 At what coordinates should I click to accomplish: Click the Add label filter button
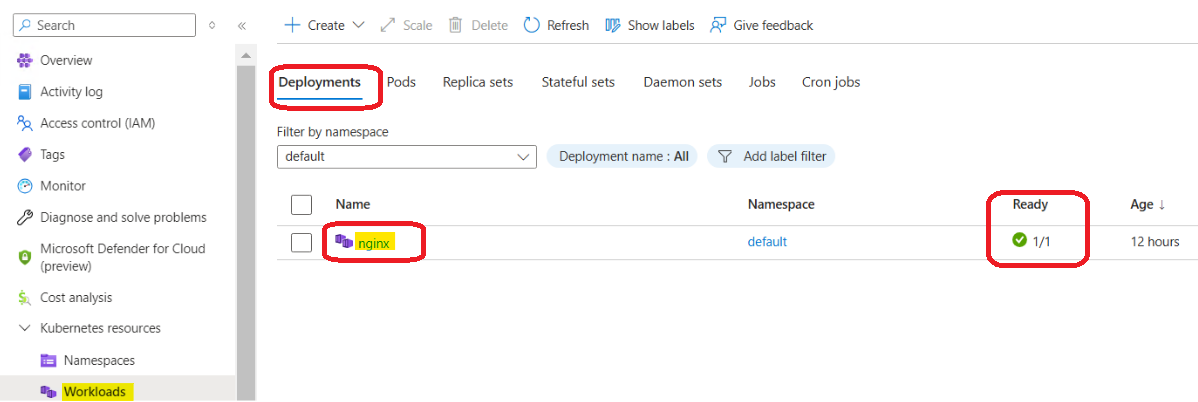pos(771,157)
